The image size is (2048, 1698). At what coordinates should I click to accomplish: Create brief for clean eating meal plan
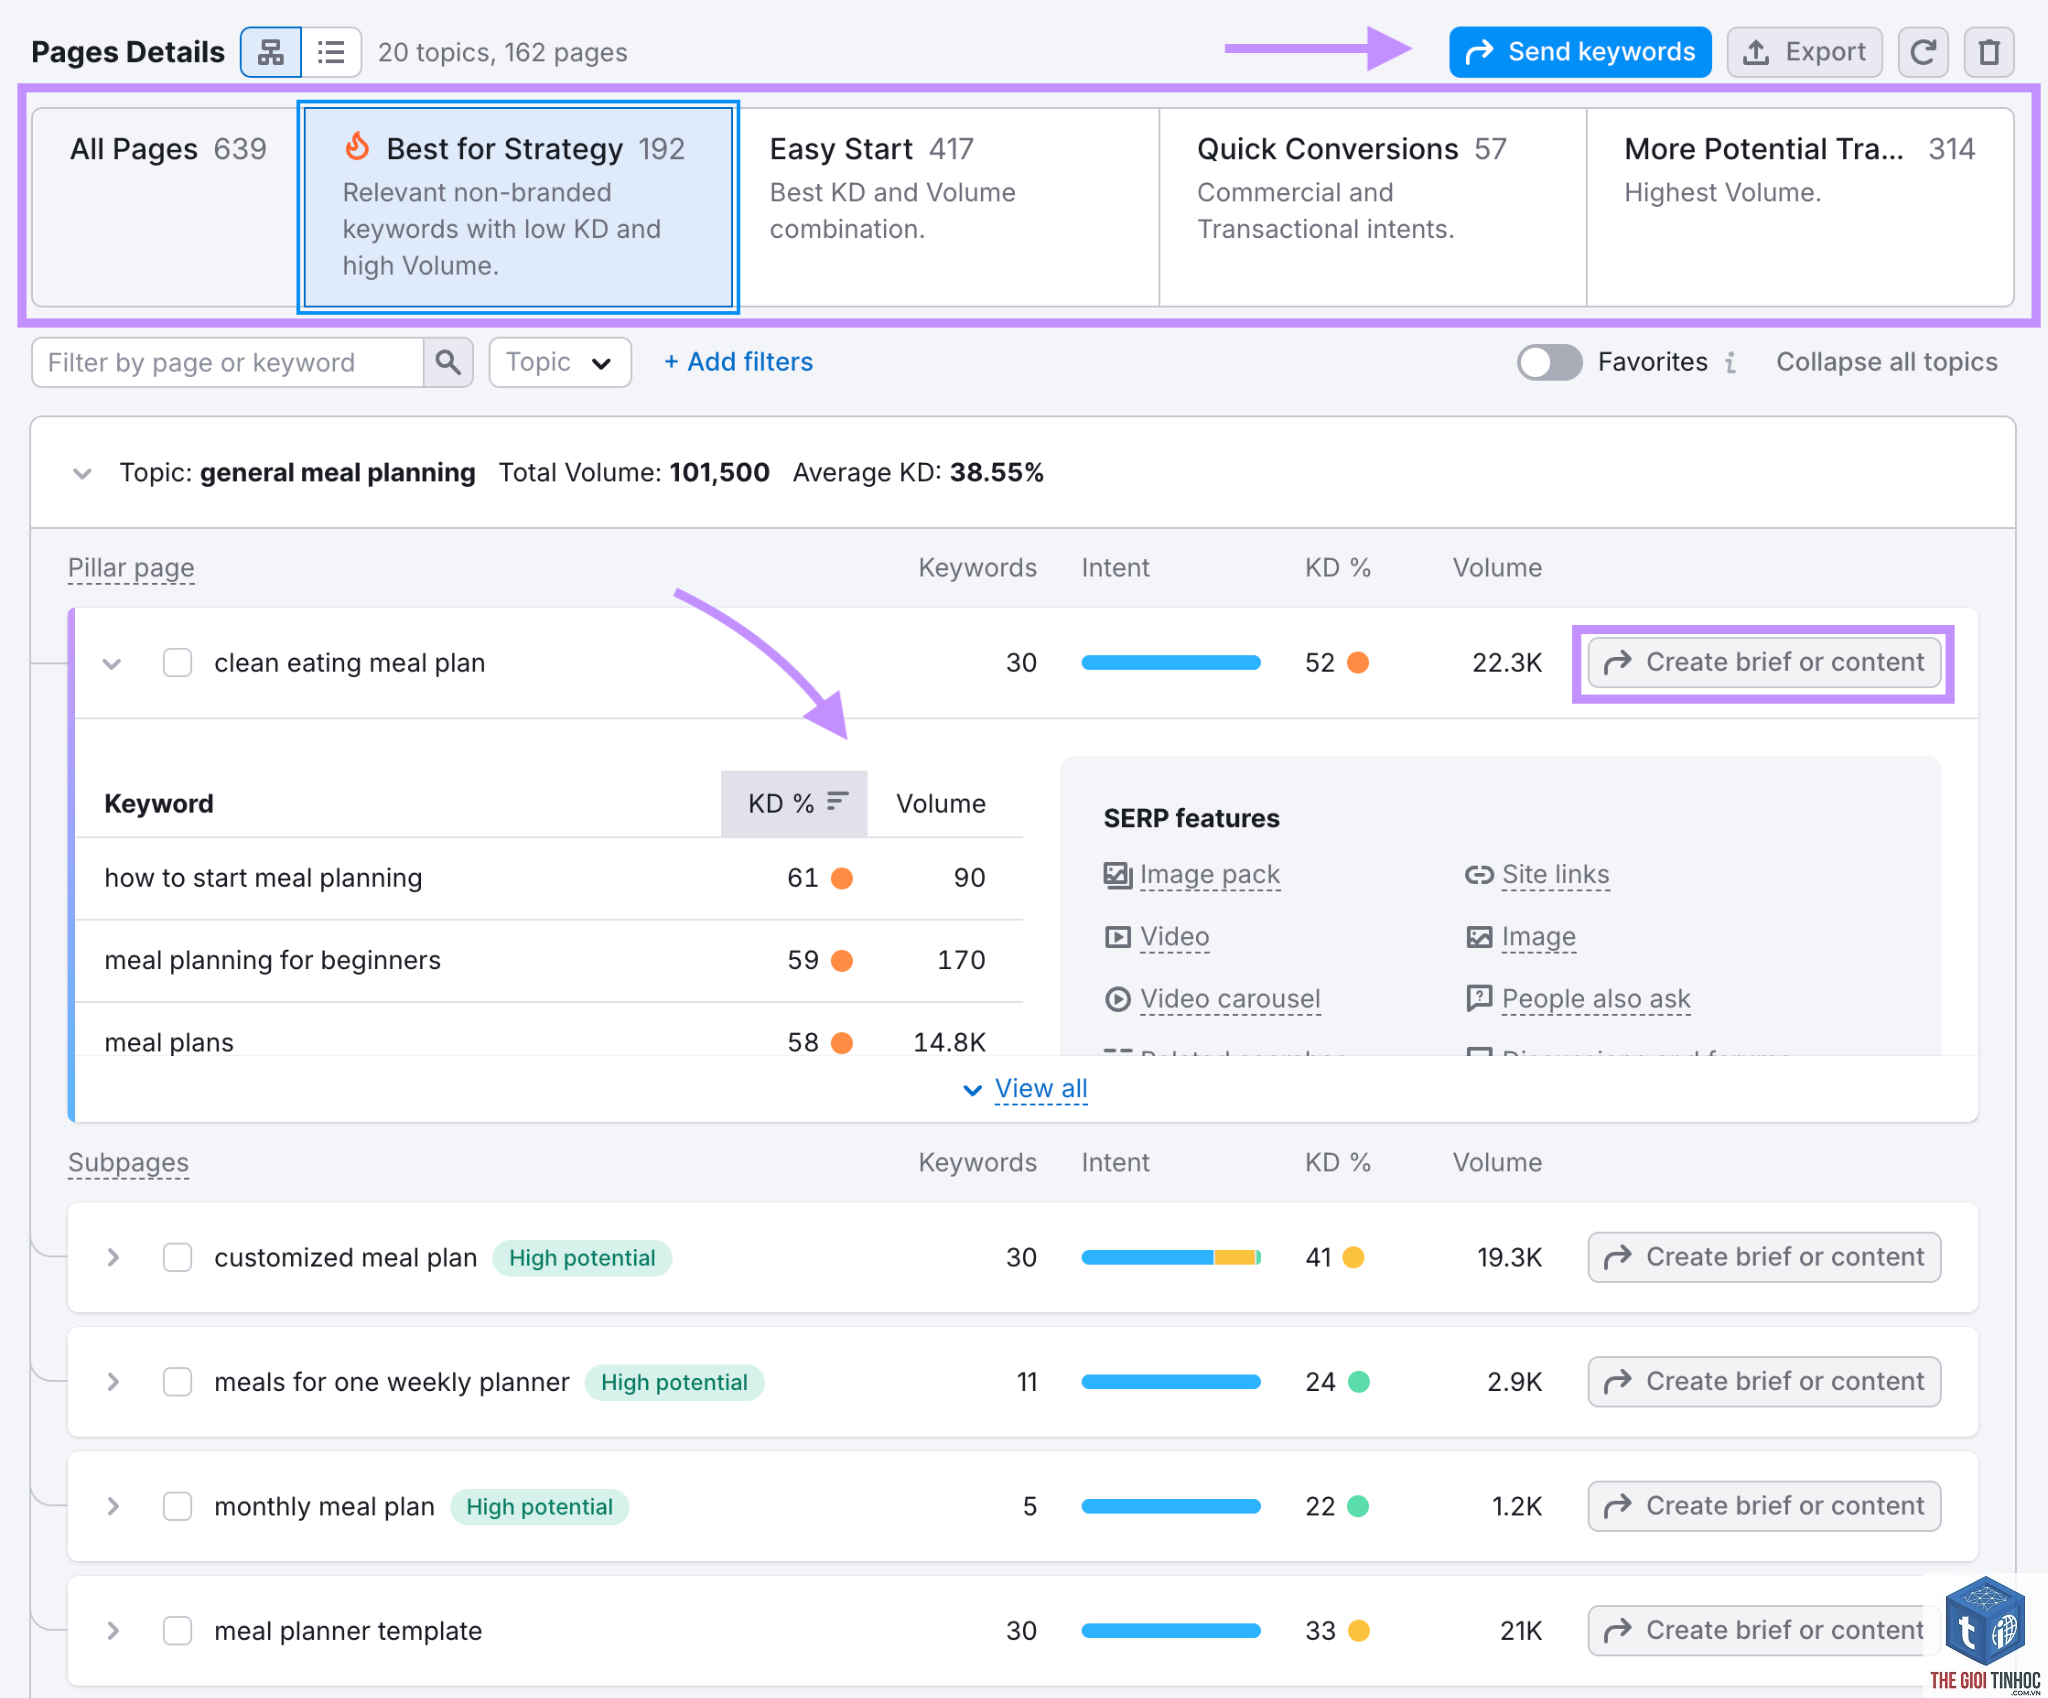click(x=1764, y=663)
